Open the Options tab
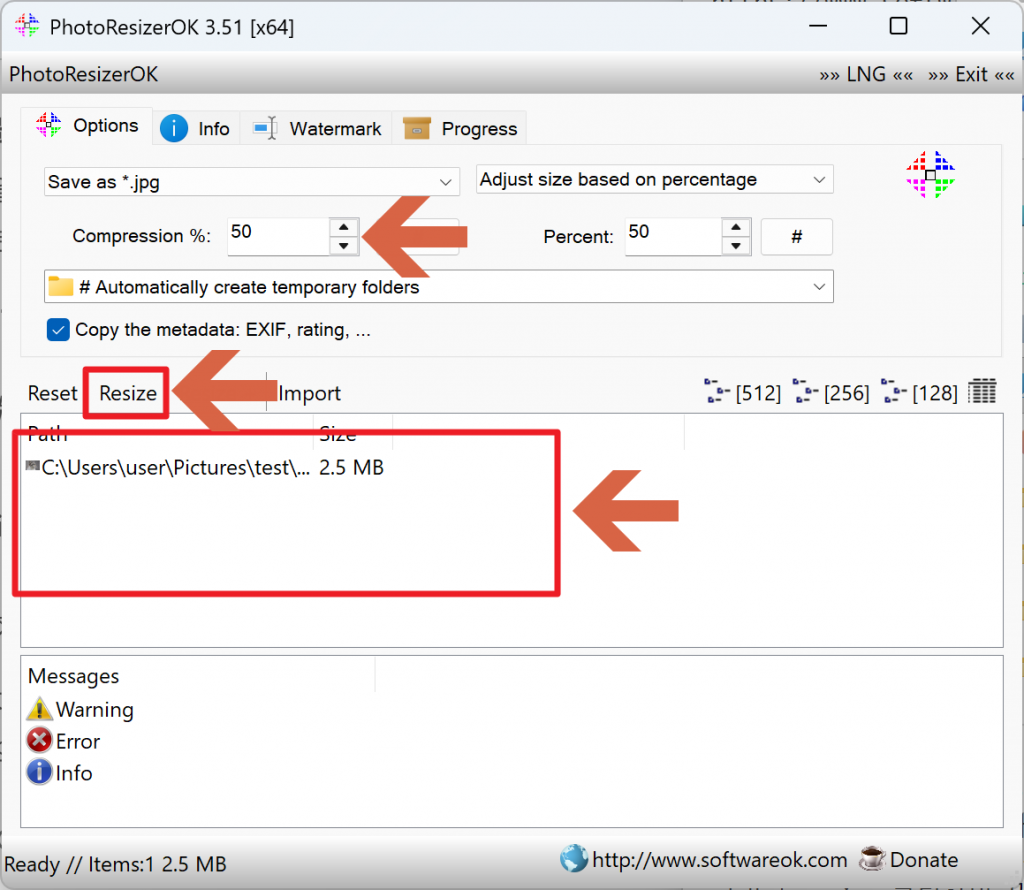 tap(87, 125)
